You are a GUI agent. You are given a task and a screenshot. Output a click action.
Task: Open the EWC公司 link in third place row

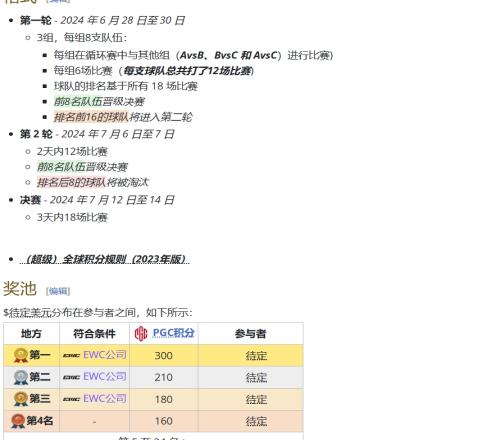(105, 398)
